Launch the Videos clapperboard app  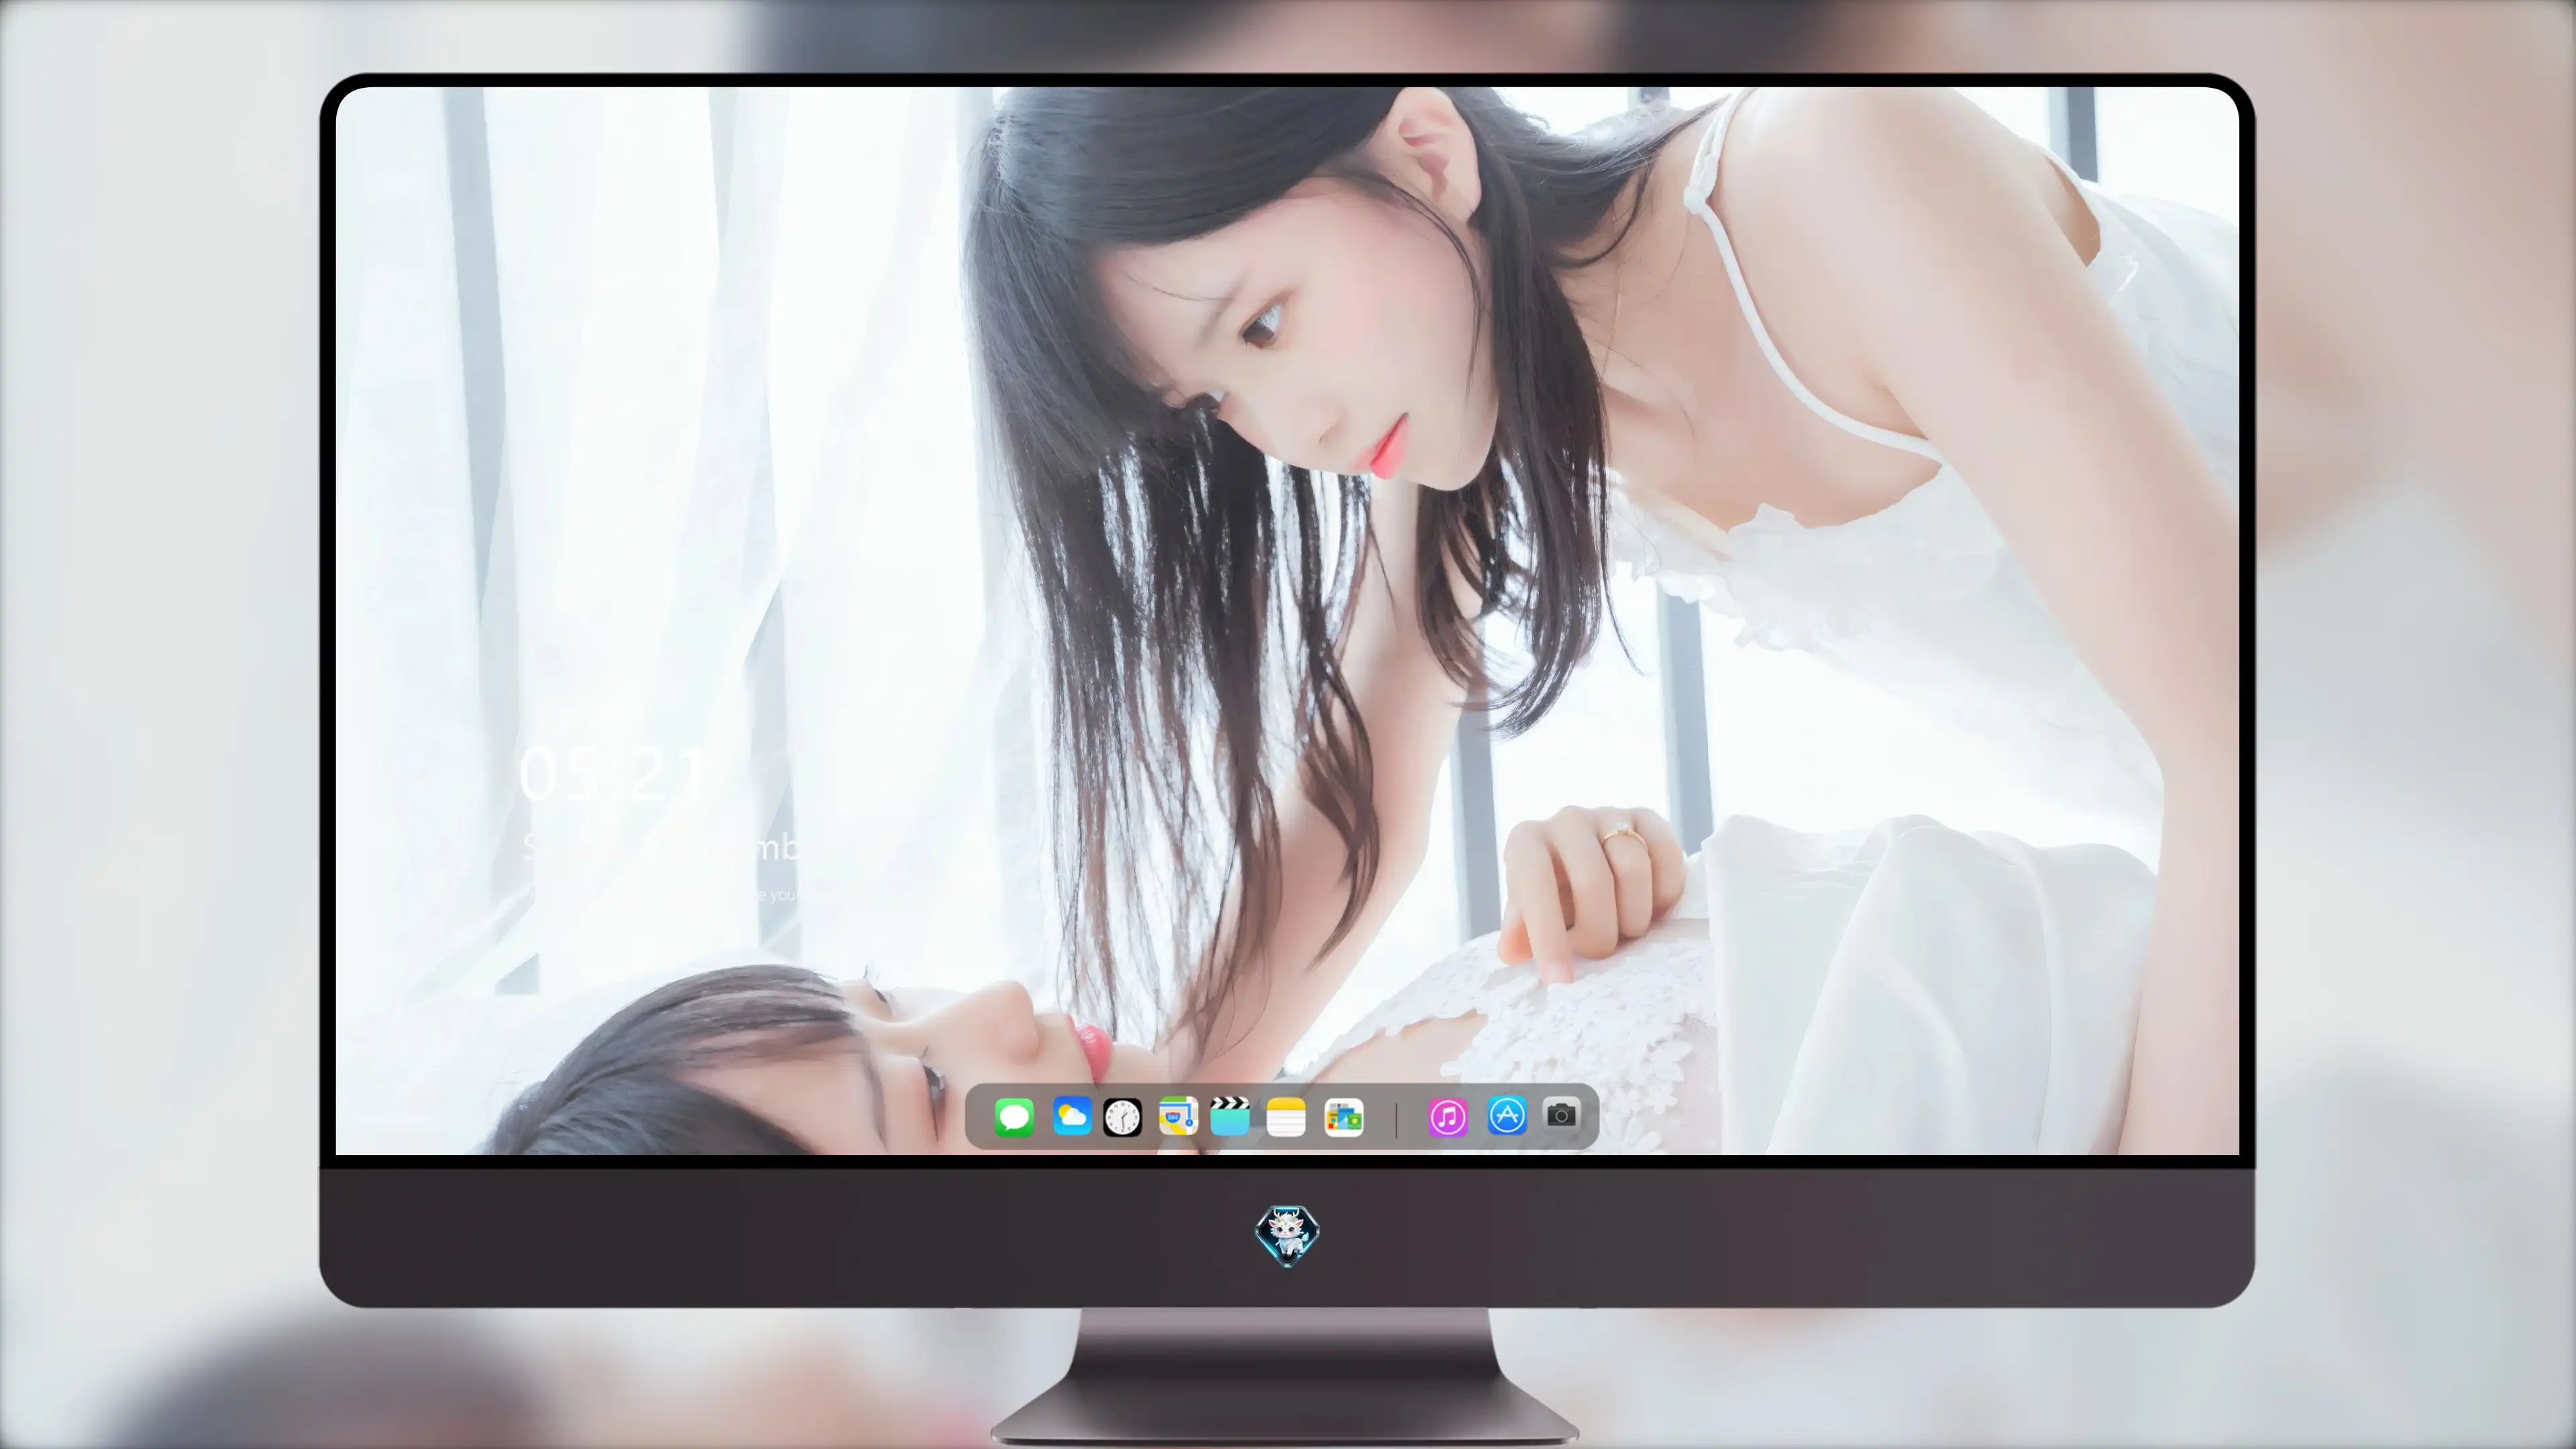coord(1230,1116)
